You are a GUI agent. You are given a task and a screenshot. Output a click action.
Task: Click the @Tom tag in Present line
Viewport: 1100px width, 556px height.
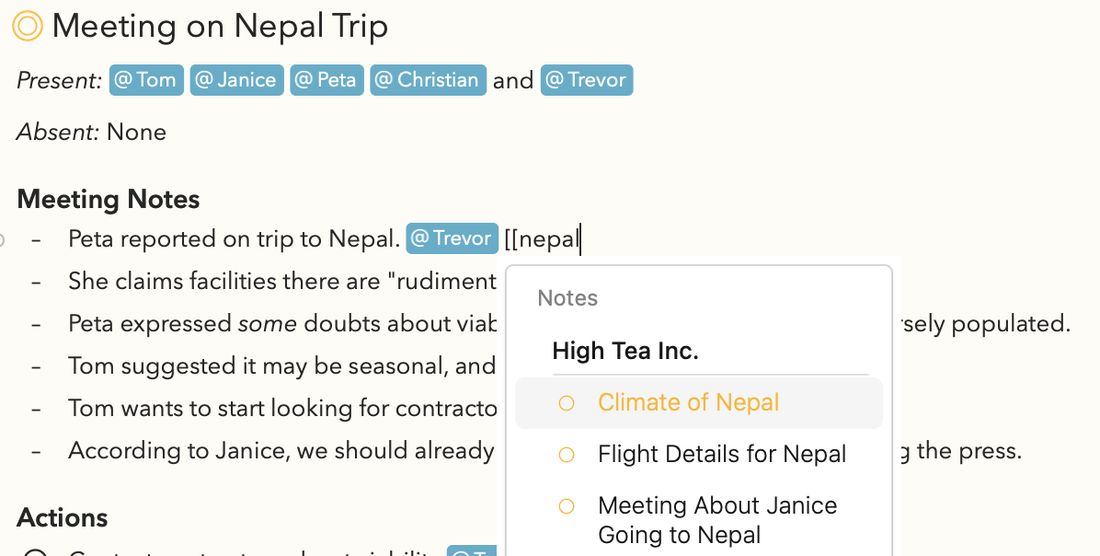[146, 80]
